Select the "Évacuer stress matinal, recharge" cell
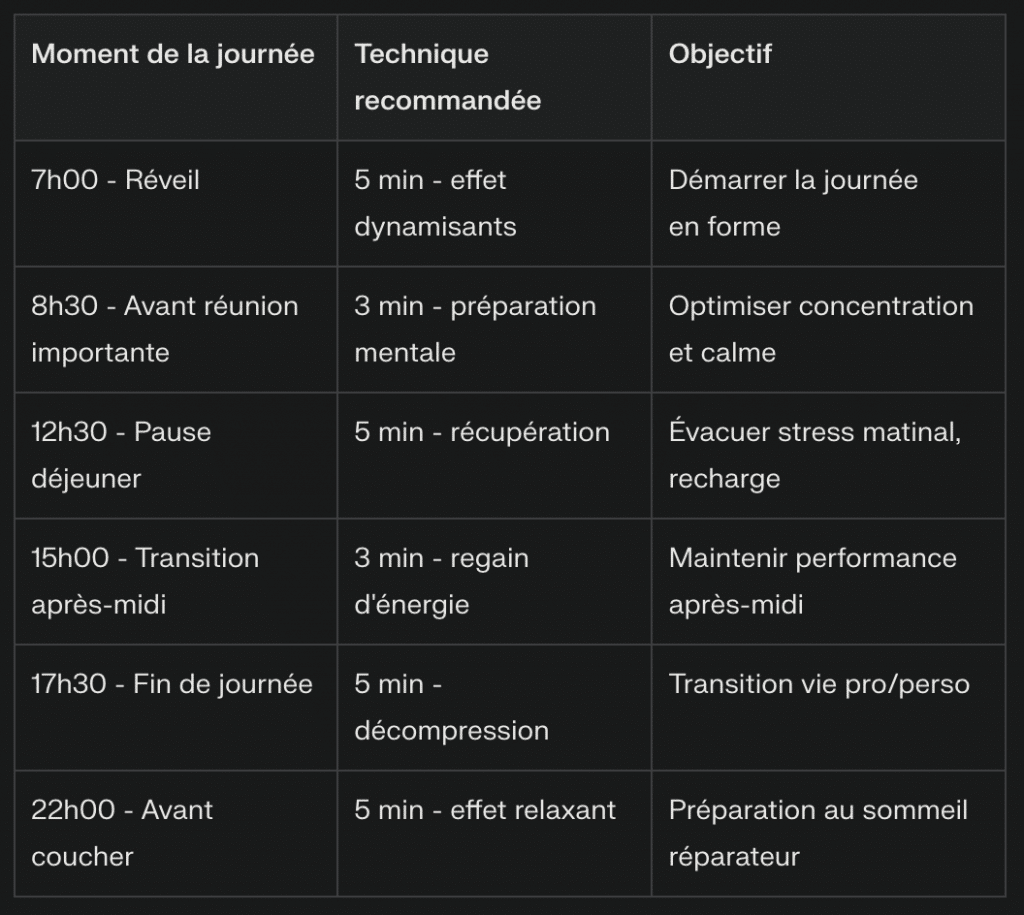Viewport: 1024px width, 915px height. click(815, 455)
